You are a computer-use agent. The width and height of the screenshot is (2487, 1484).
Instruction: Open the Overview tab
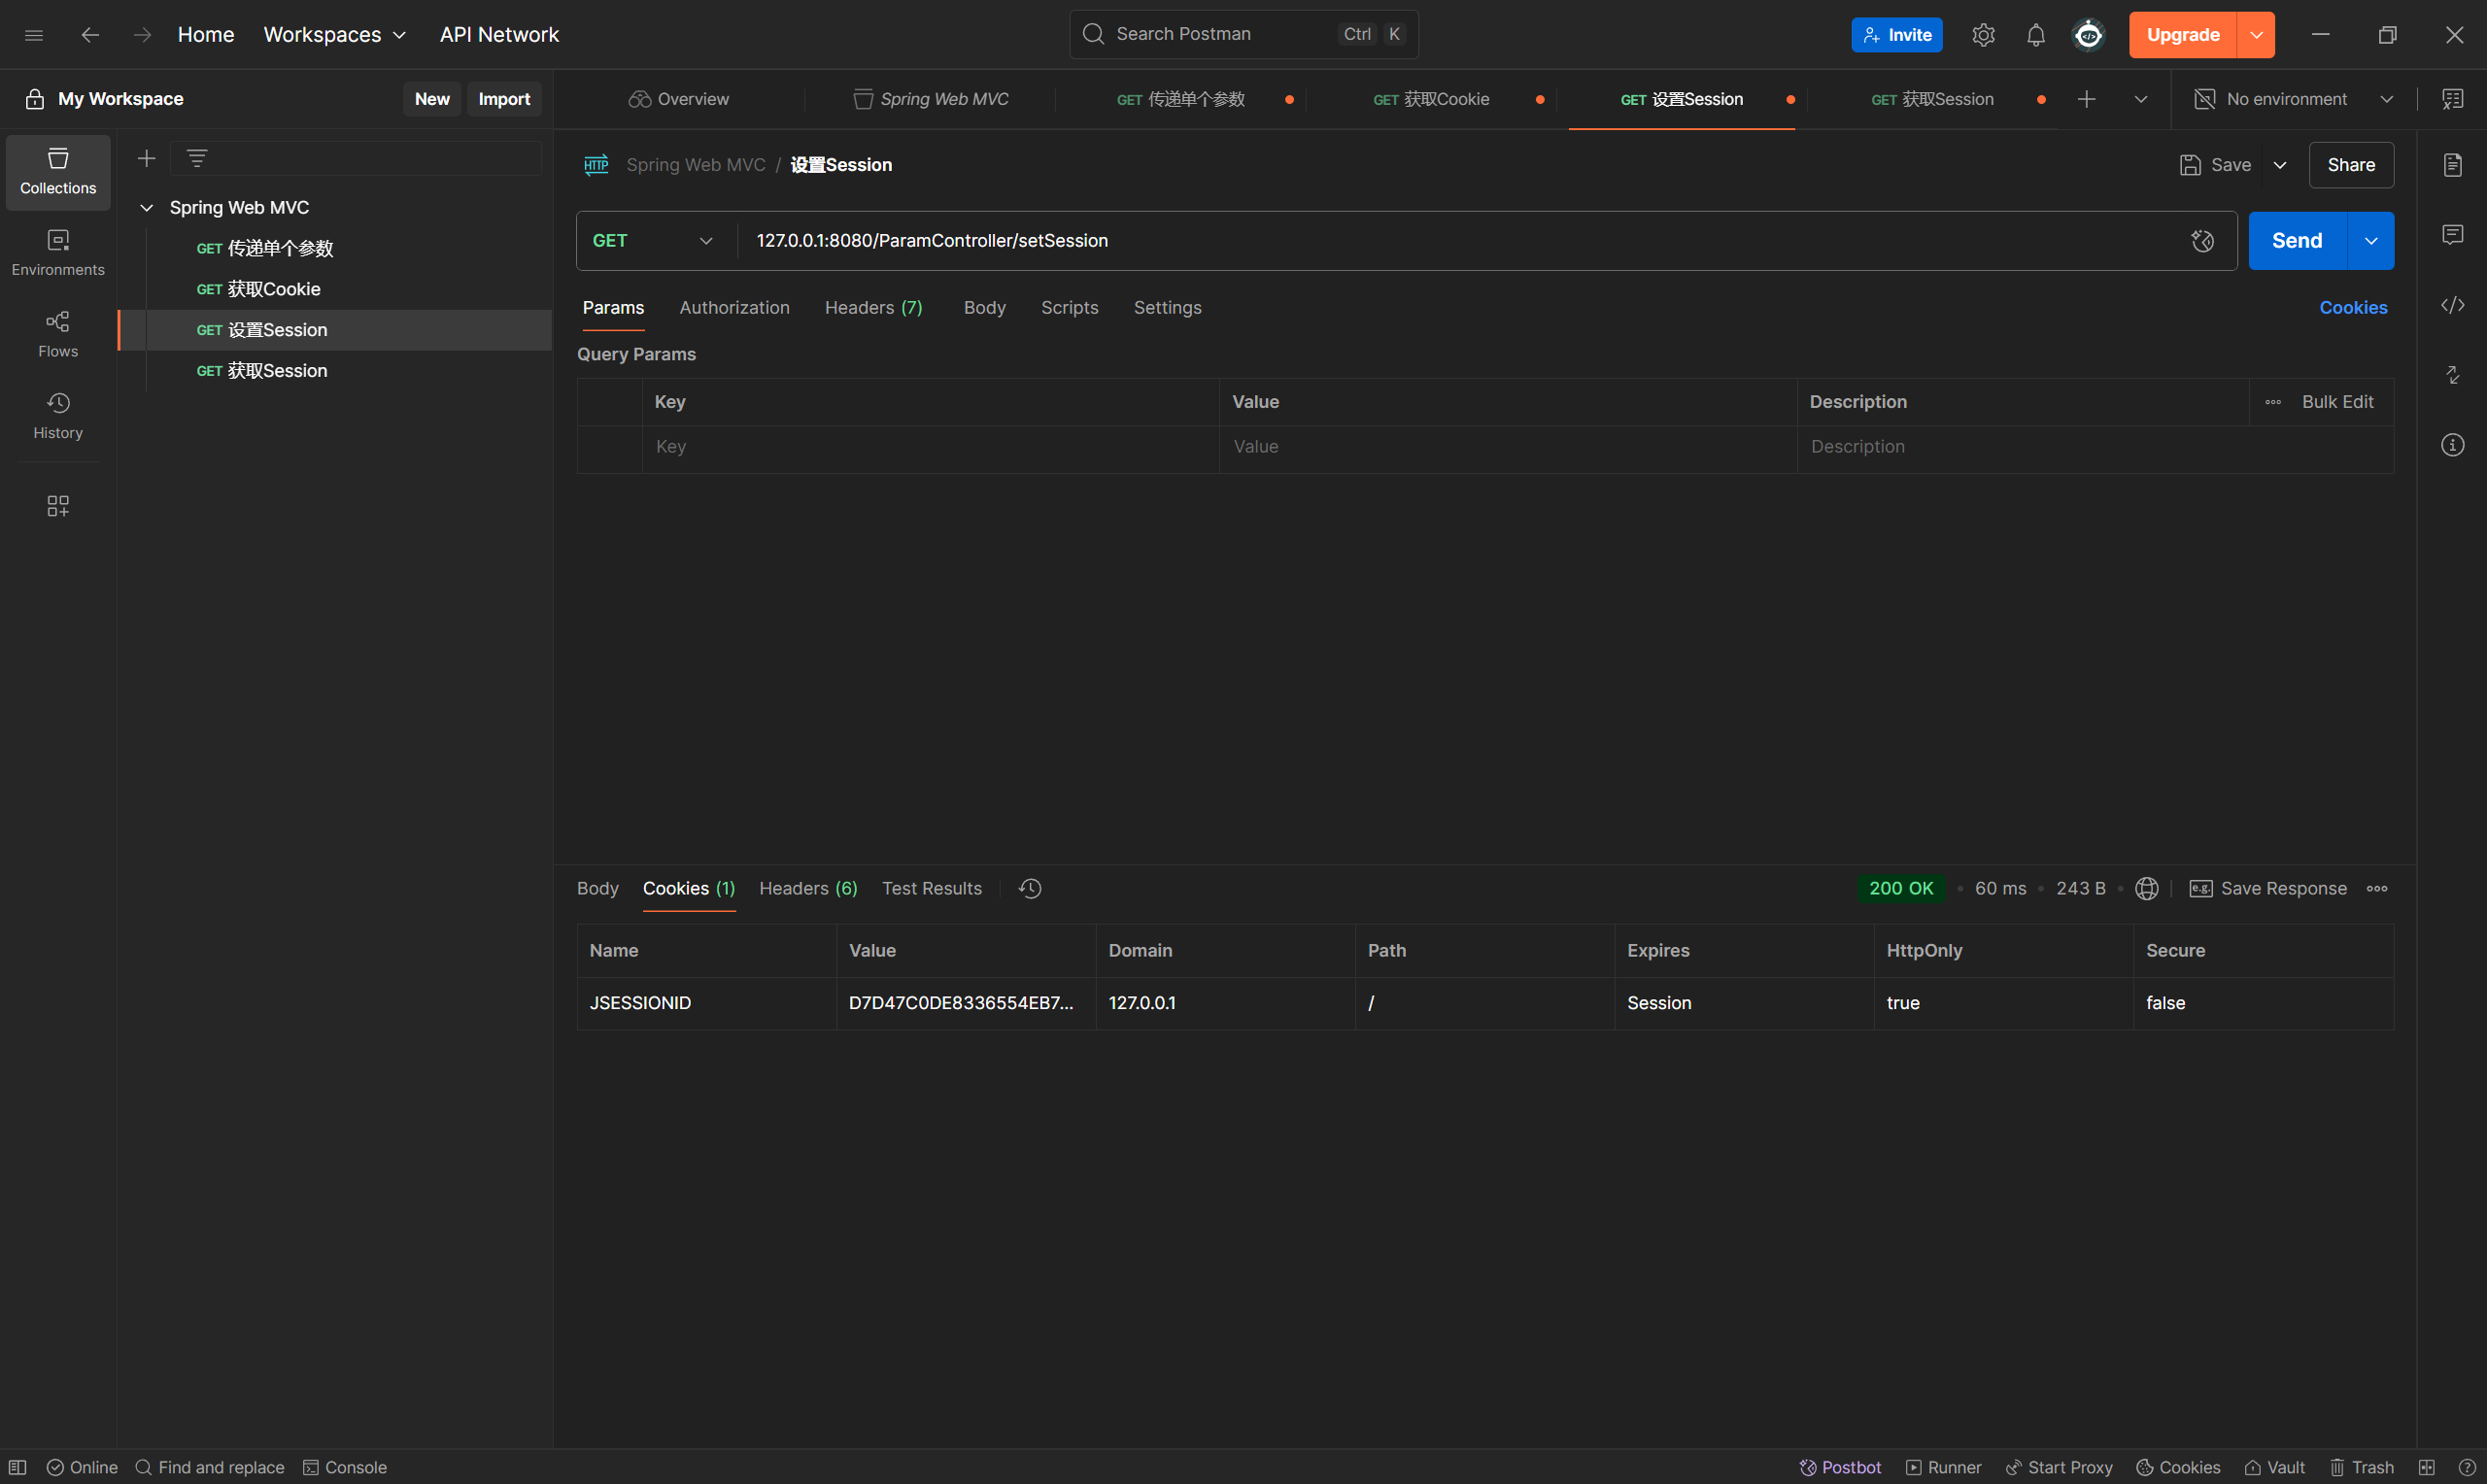click(x=679, y=99)
